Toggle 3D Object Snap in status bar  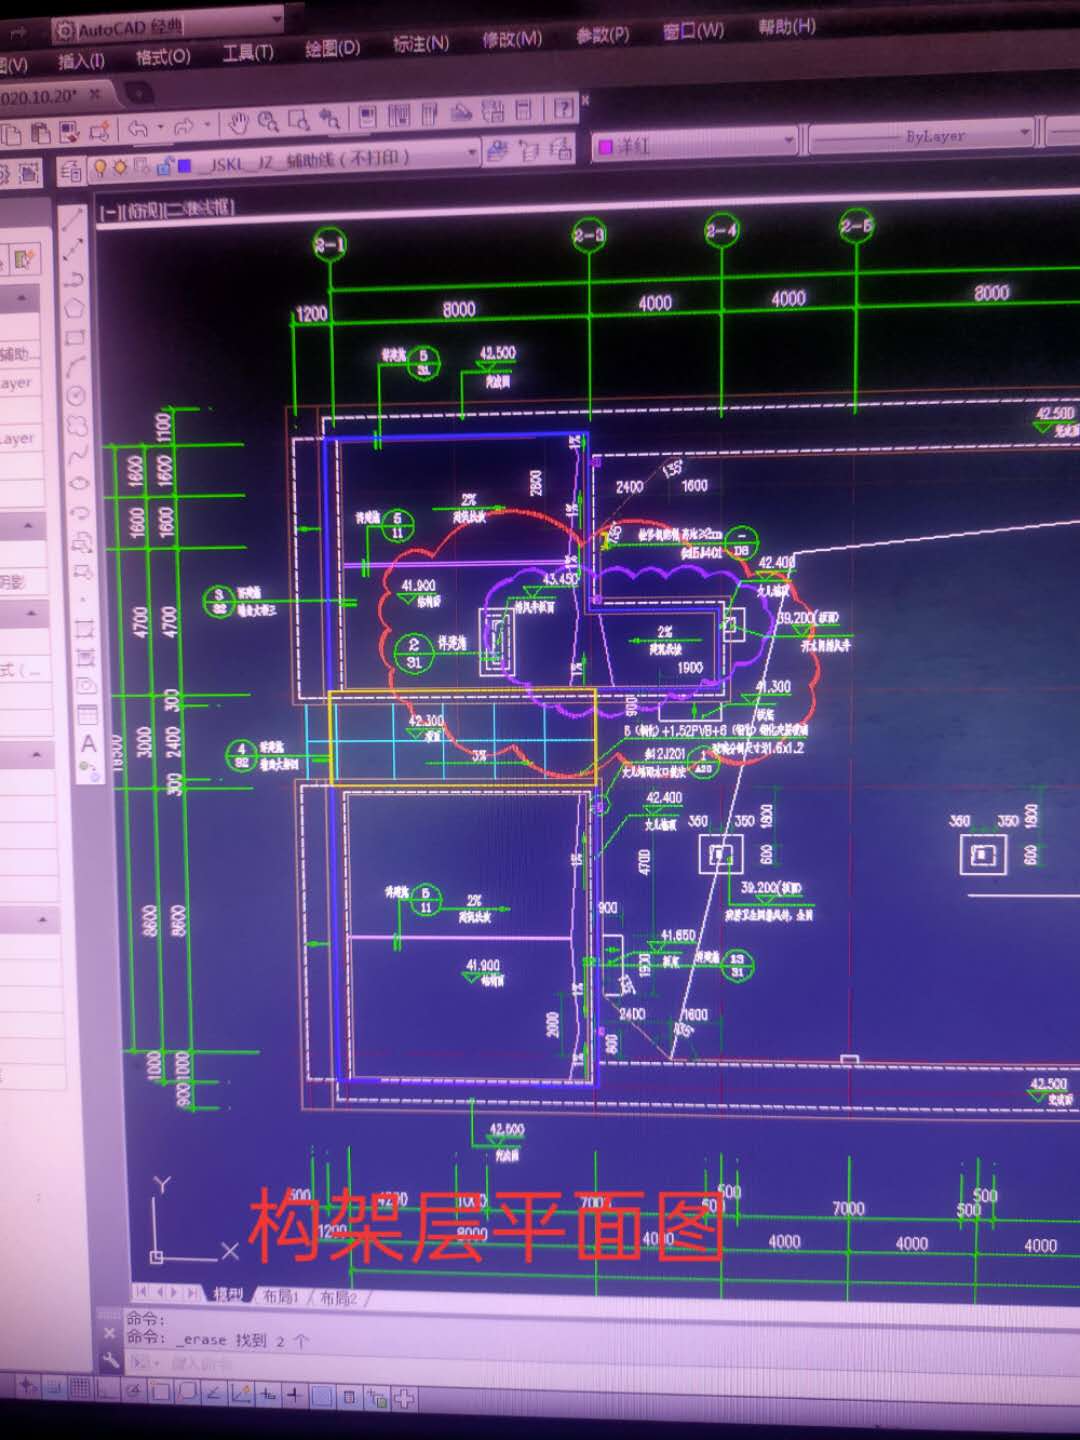pyautogui.click(x=187, y=1391)
